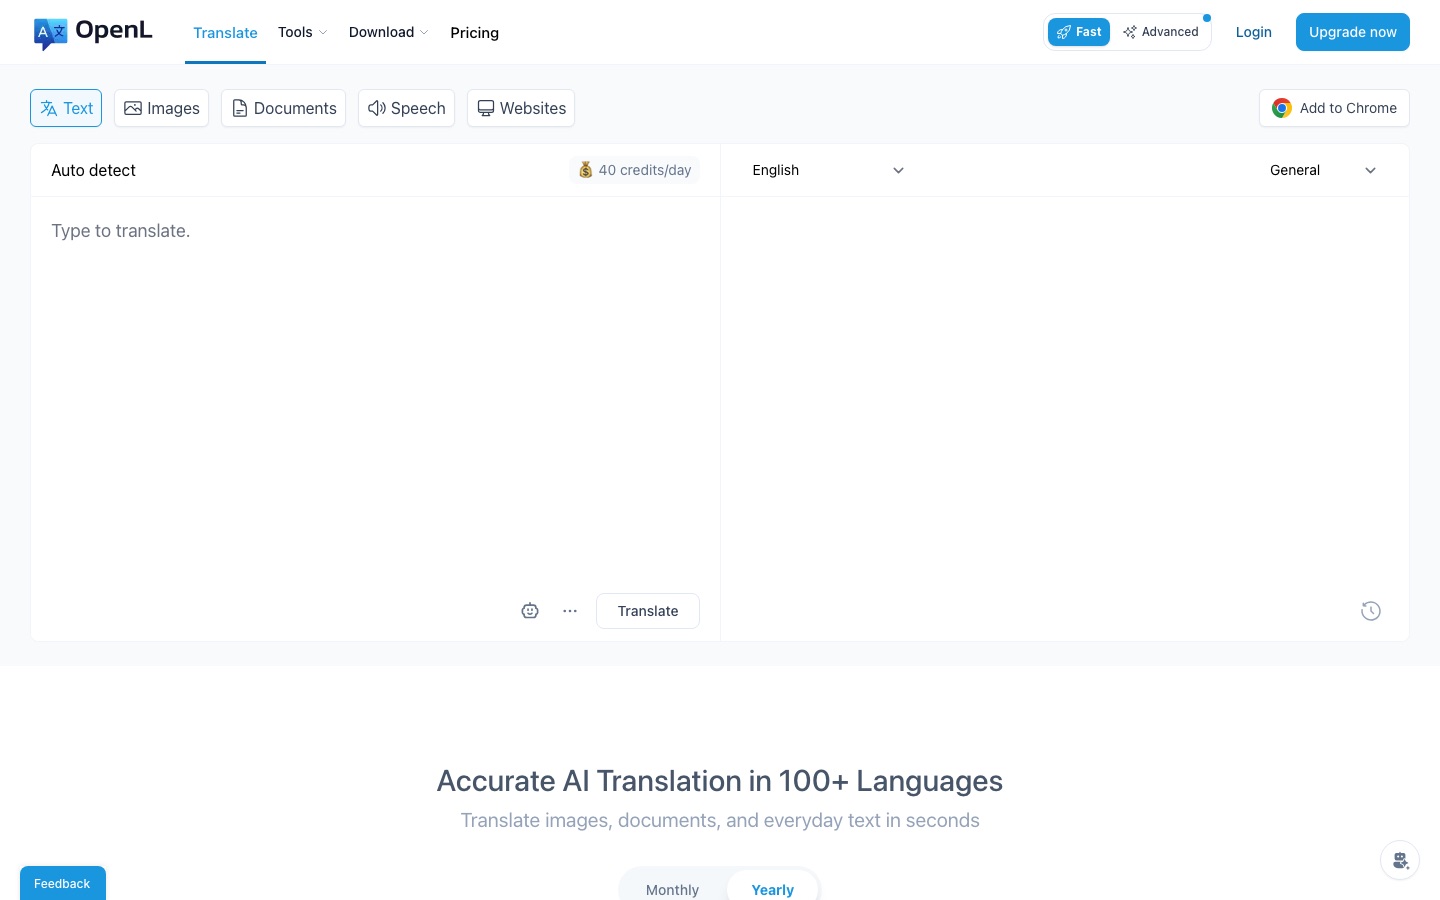1440x900 pixels.
Task: Click Add to Chrome button
Action: pyautogui.click(x=1334, y=108)
